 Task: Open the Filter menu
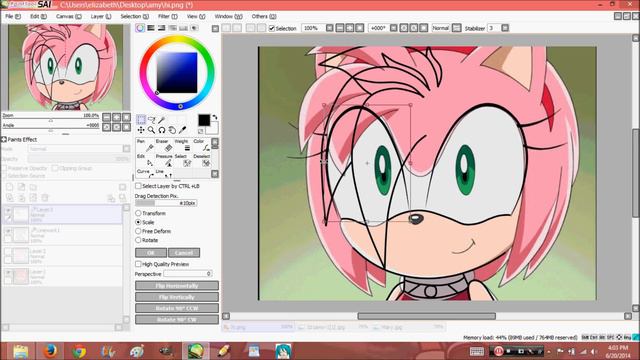tap(167, 16)
